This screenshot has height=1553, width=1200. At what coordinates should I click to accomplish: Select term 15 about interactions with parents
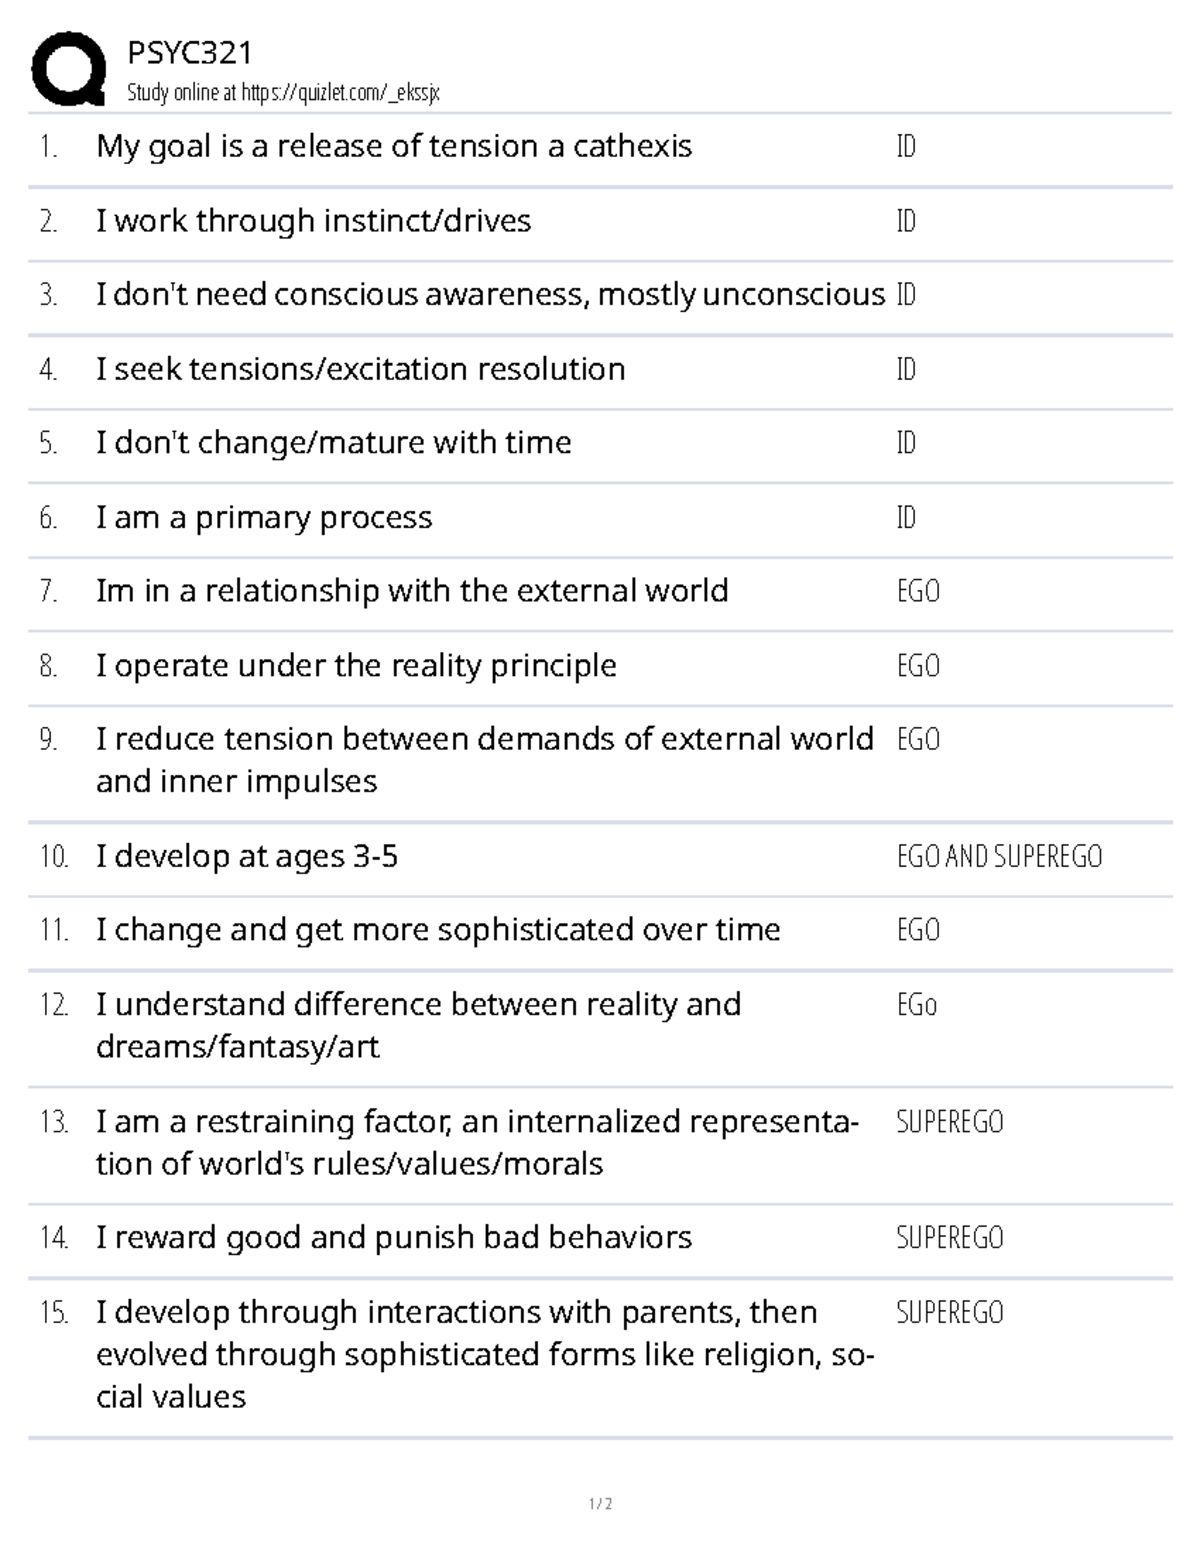(x=485, y=1355)
